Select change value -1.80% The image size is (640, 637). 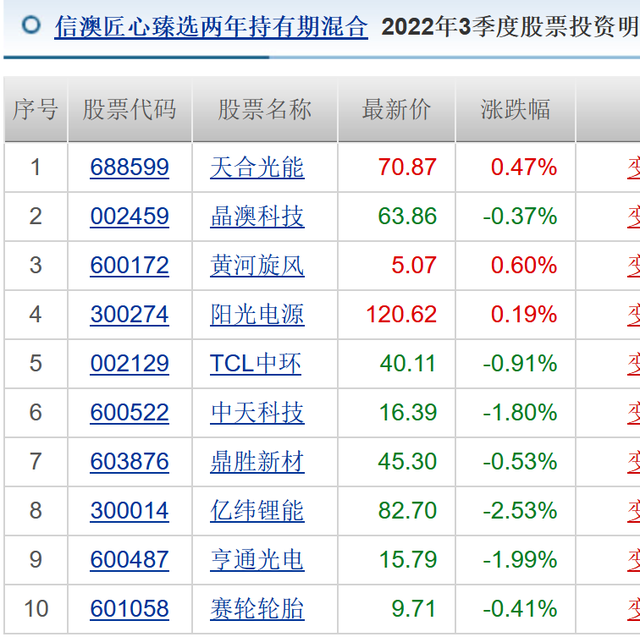click(520, 412)
